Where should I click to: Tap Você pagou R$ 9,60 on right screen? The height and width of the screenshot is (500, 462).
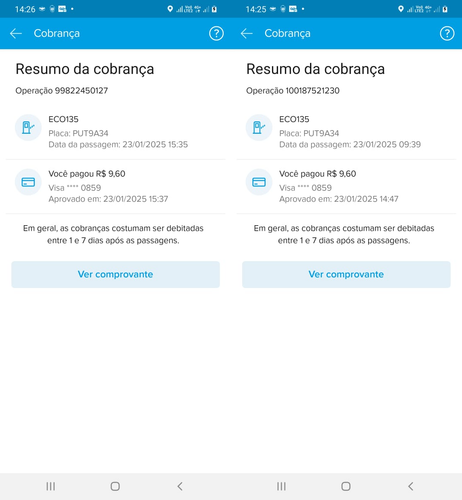pos(317,174)
